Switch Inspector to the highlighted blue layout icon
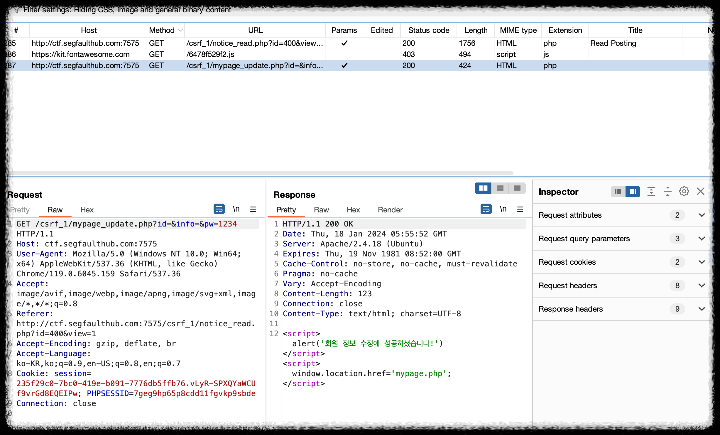This screenshot has width=720, height=435. coord(633,192)
